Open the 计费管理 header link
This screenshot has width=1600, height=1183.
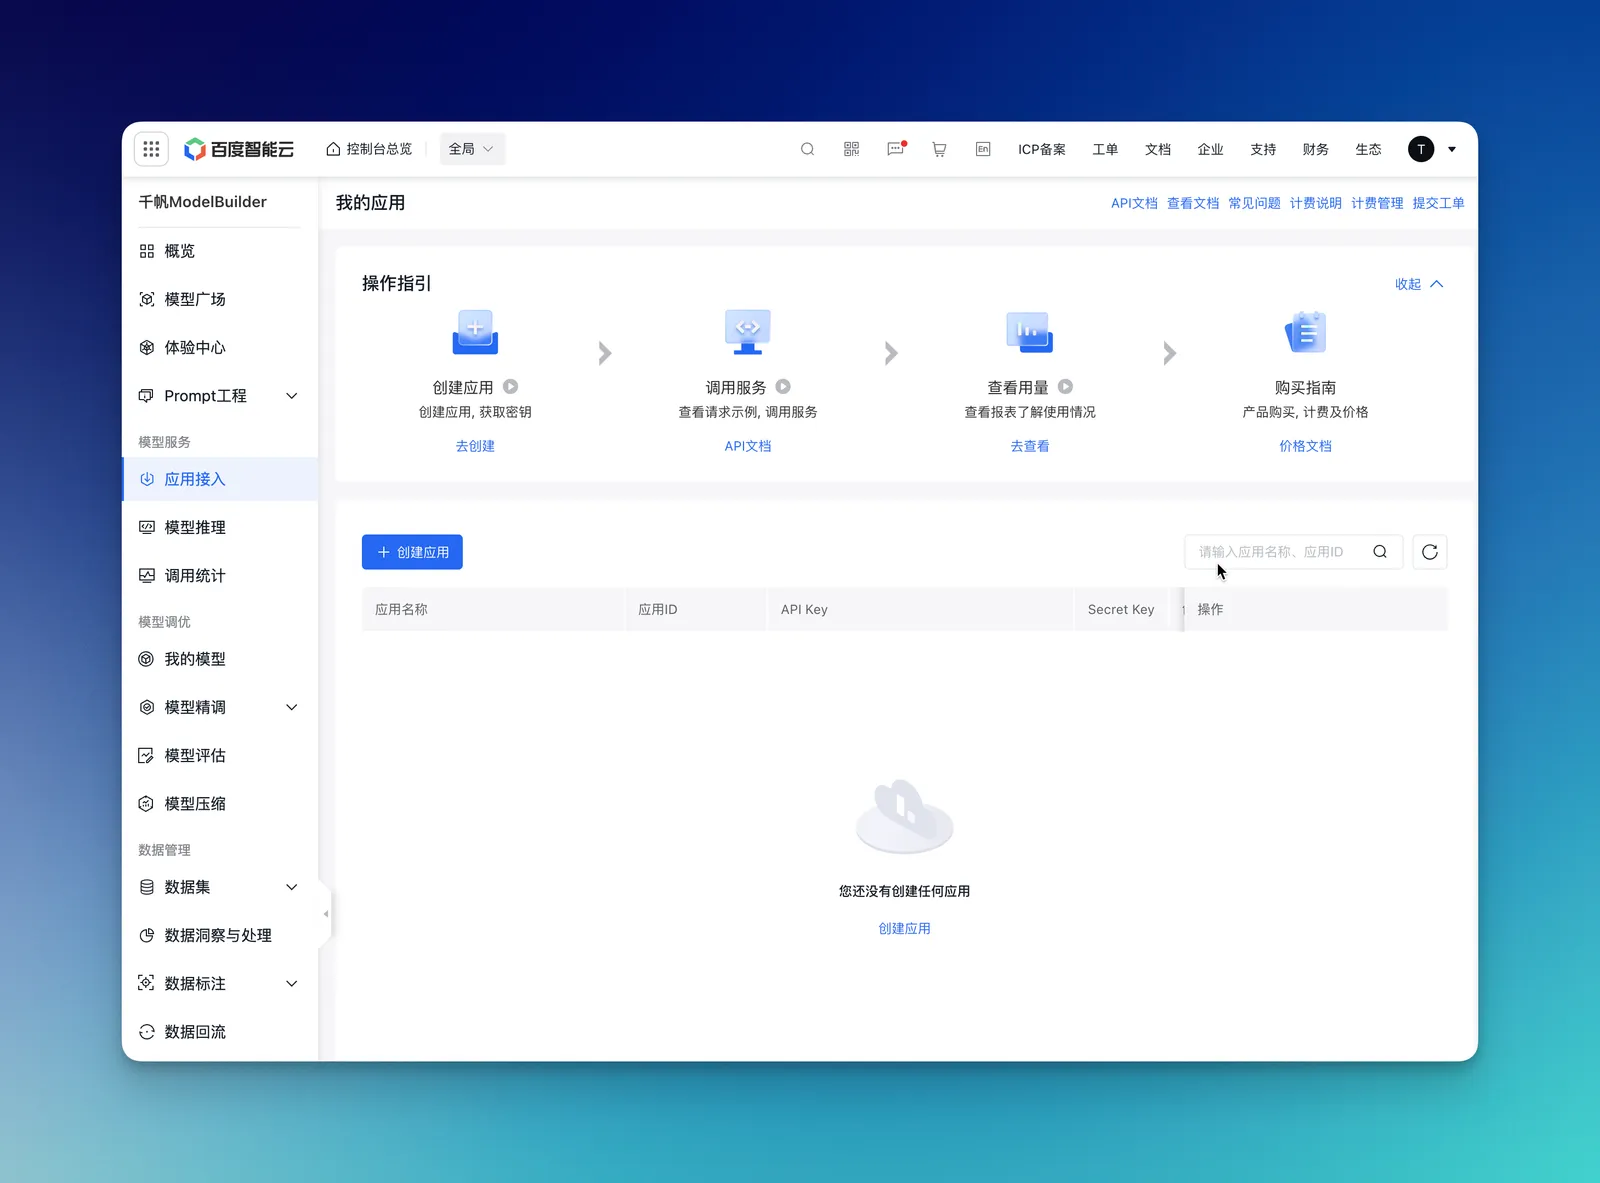pos(1377,203)
